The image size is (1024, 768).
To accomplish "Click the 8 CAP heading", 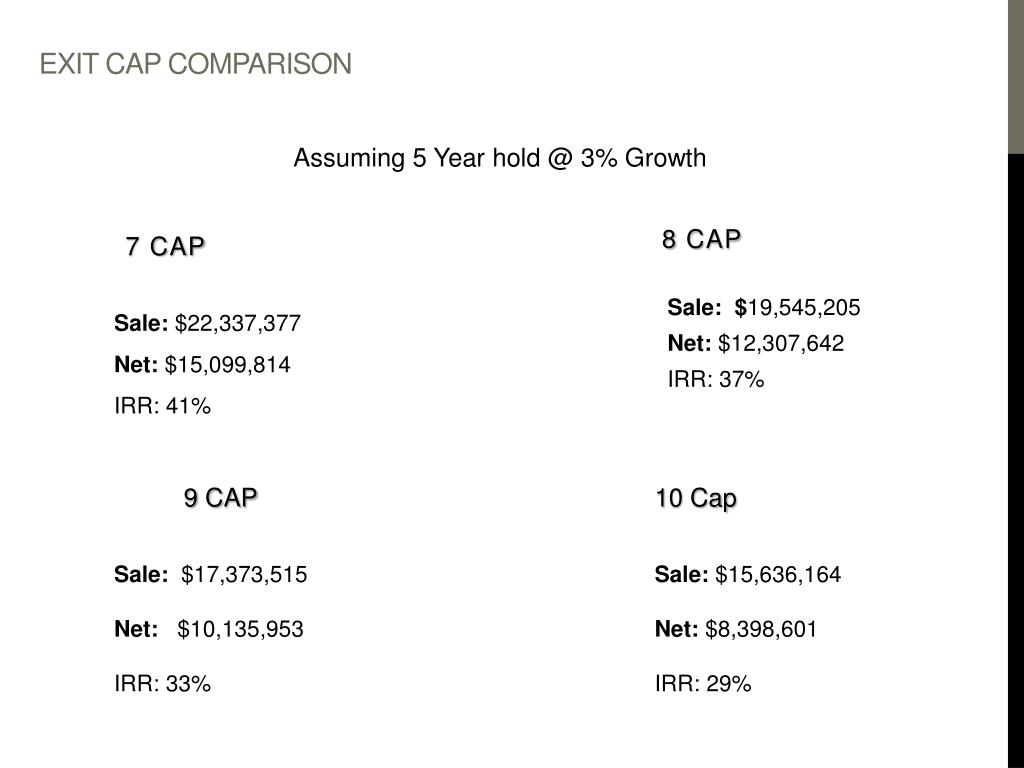I will click(701, 239).
